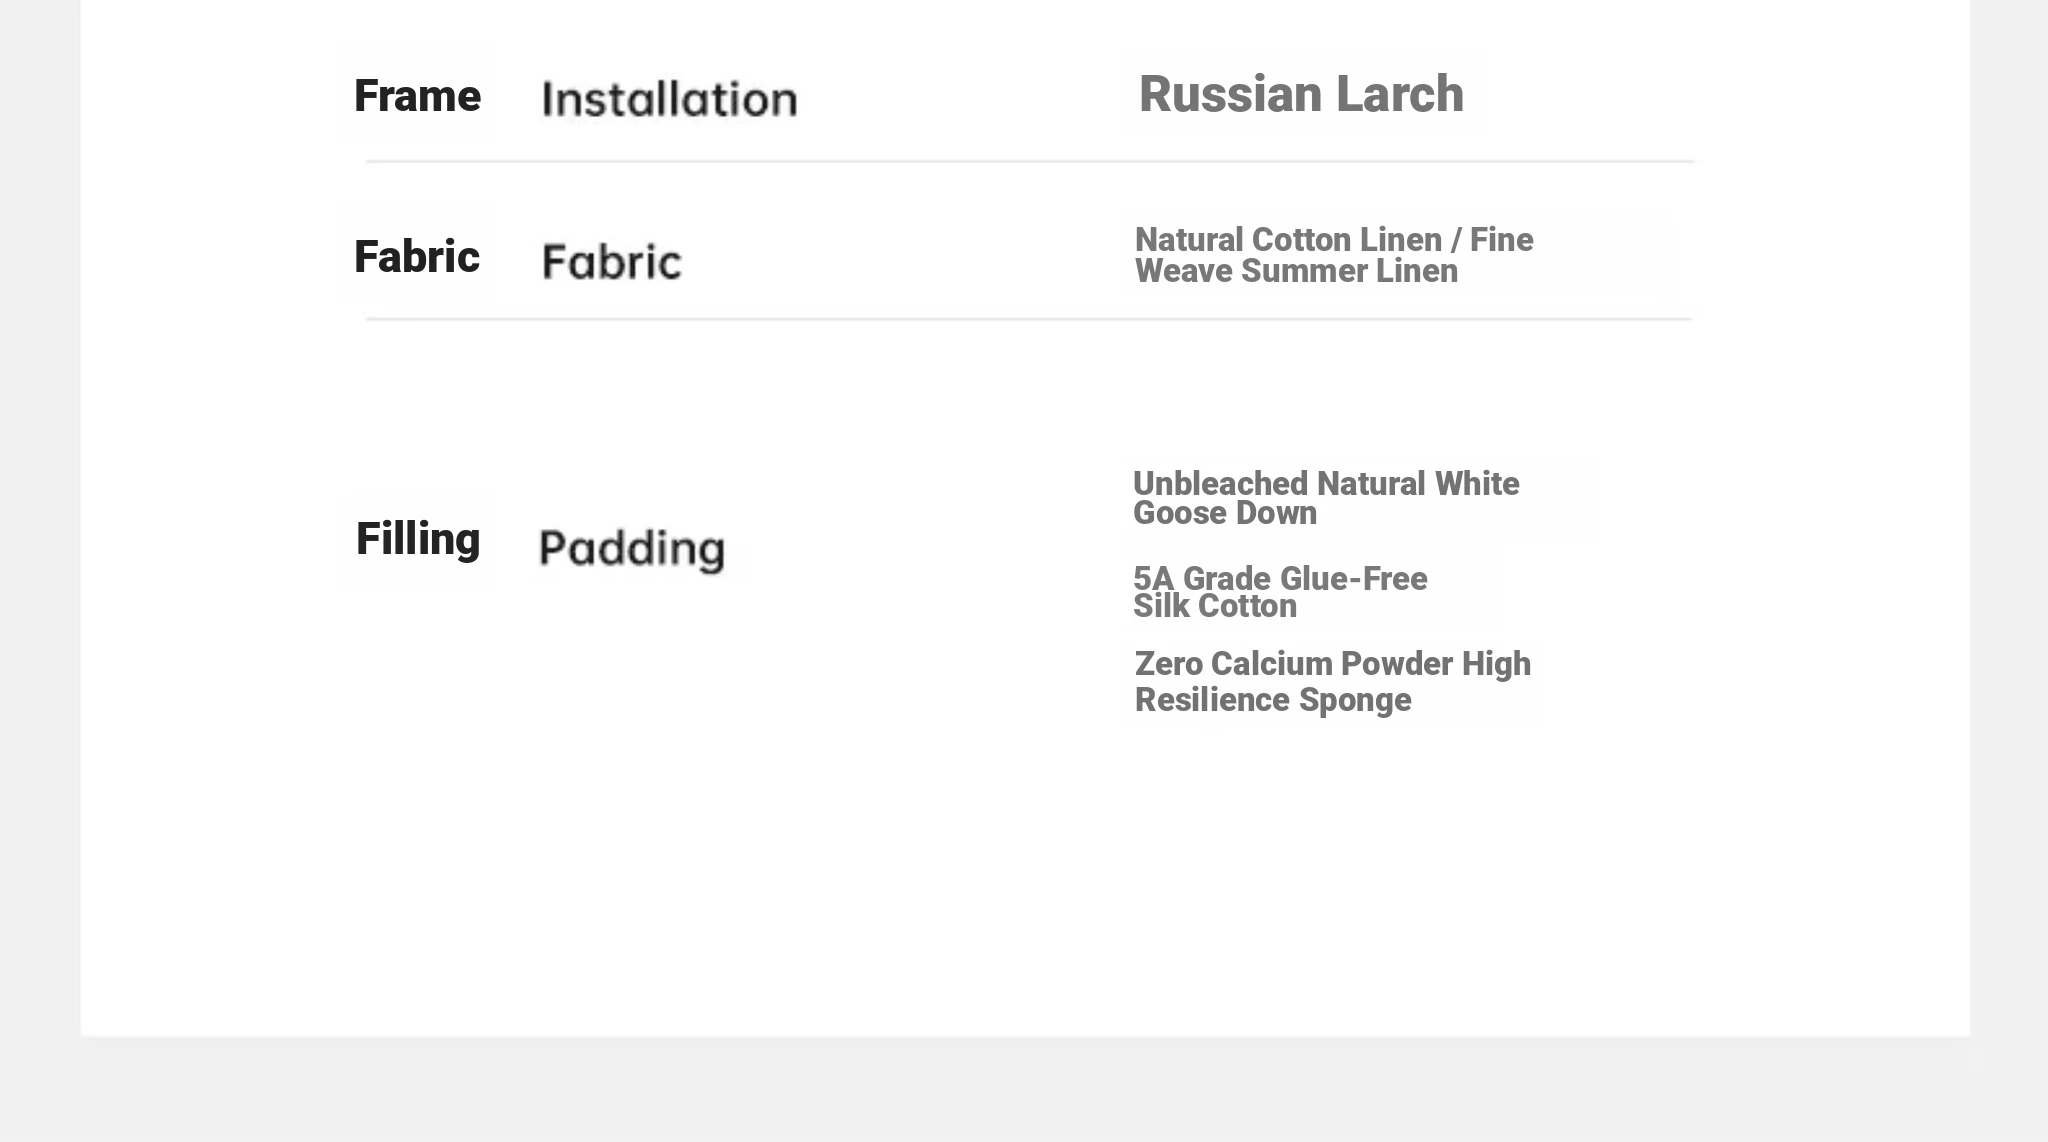Click the divider line under Frame row
This screenshot has width=2048, height=1142.
click(1030, 161)
